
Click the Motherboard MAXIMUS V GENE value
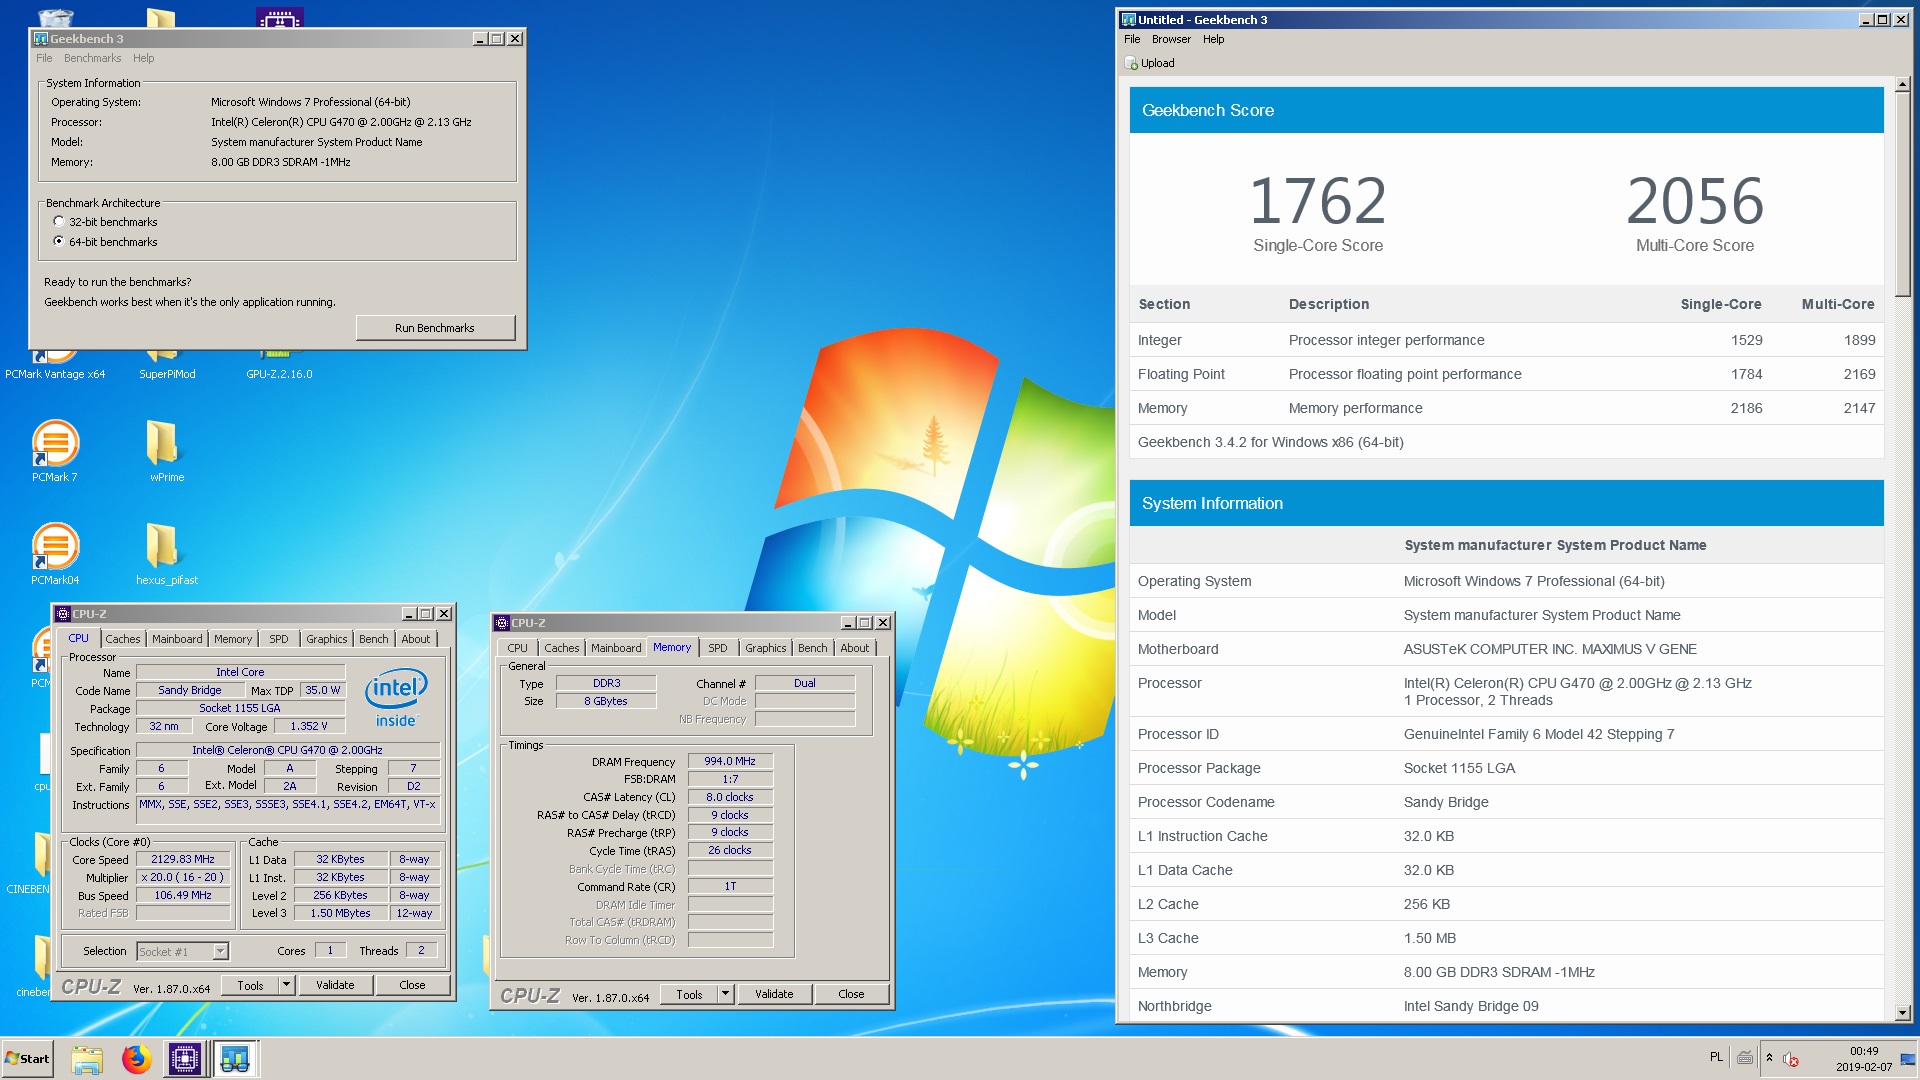pyautogui.click(x=1549, y=649)
